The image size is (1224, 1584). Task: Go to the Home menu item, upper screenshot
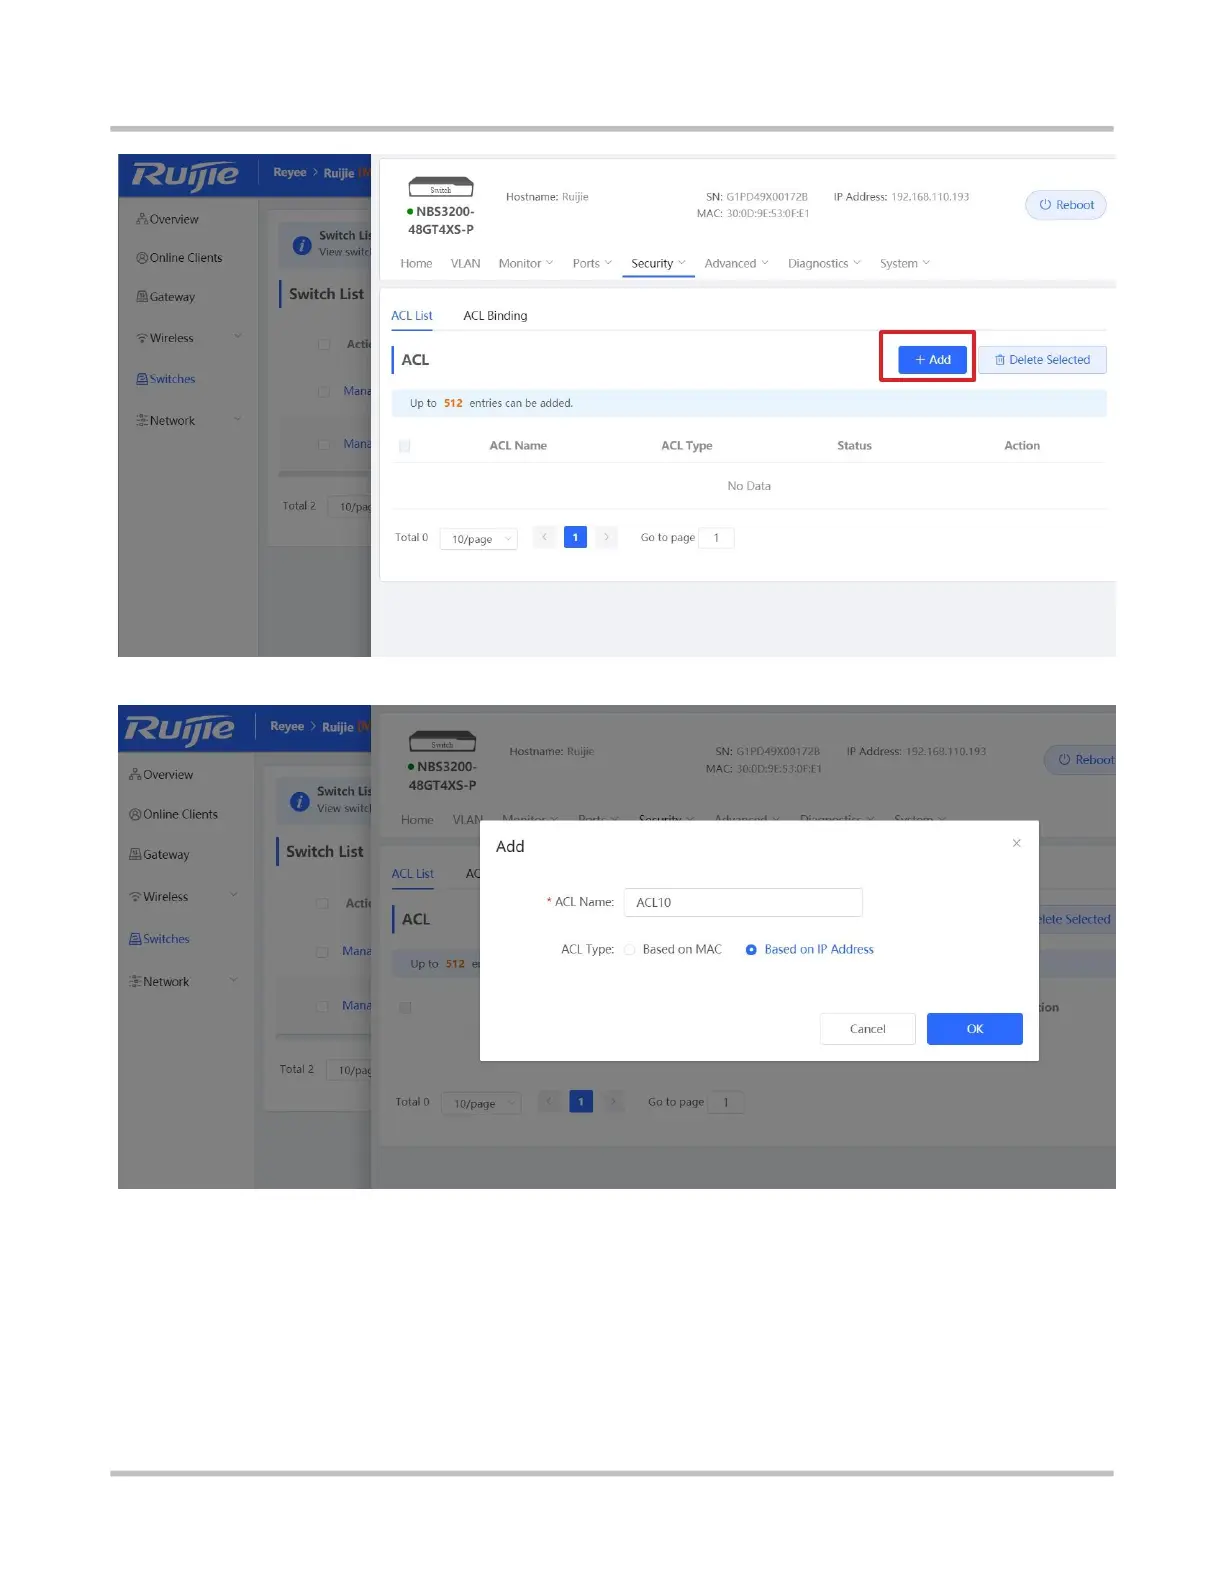tap(417, 264)
